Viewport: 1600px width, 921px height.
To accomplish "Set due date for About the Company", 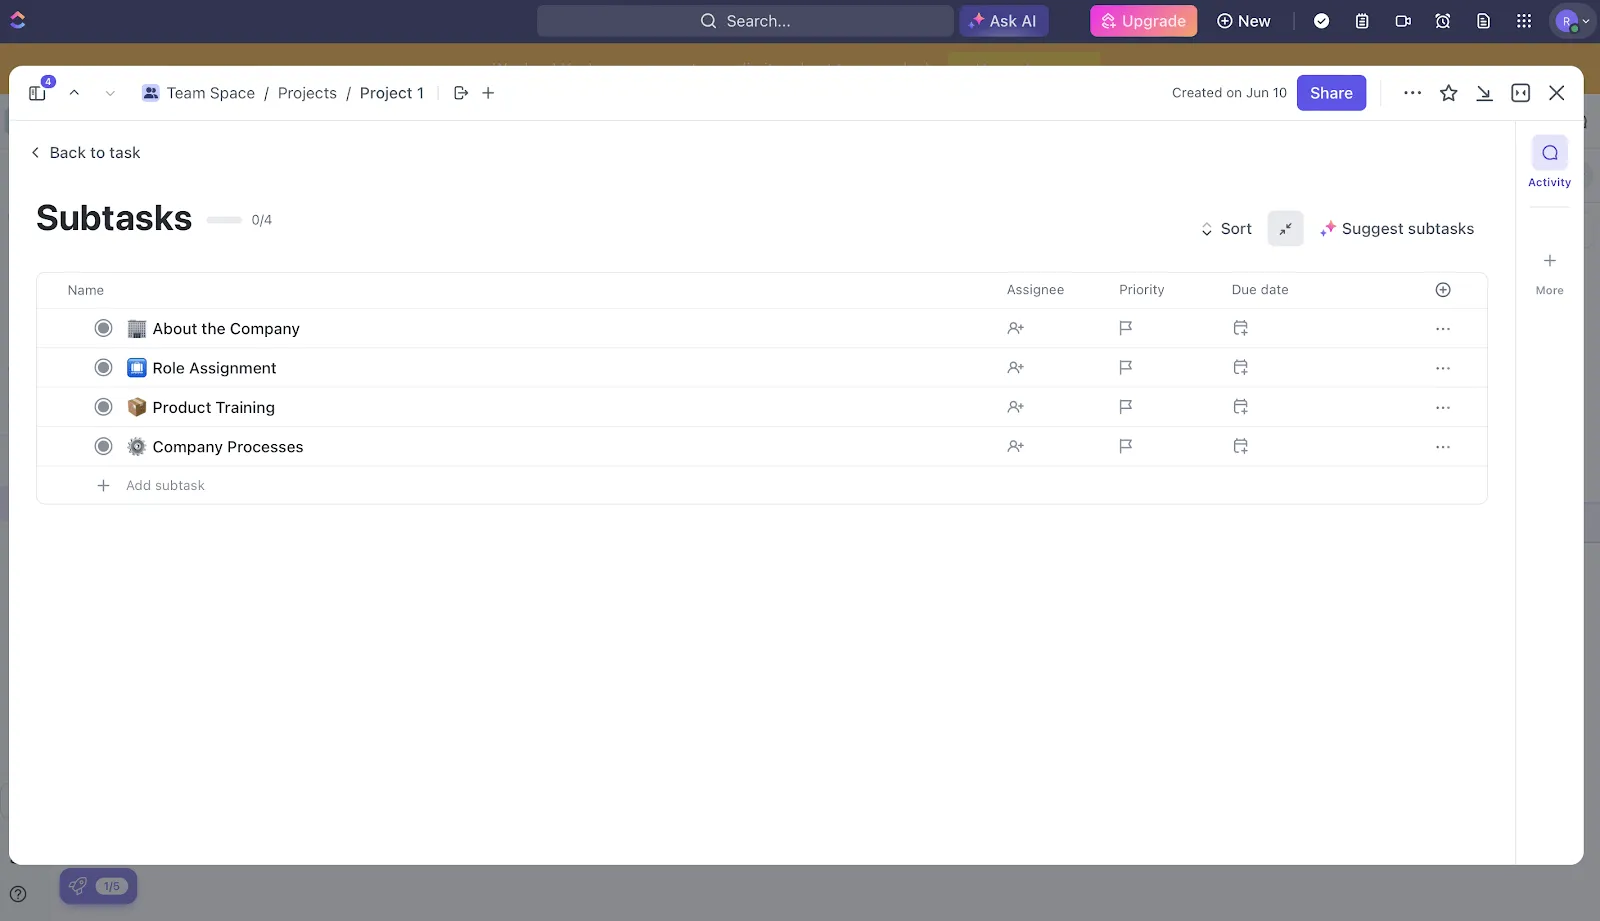I will (1240, 328).
